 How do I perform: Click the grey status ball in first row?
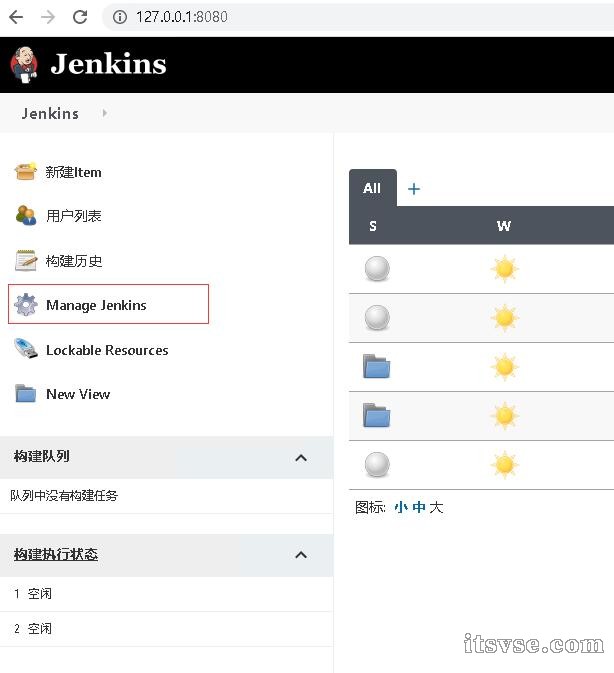point(377,269)
